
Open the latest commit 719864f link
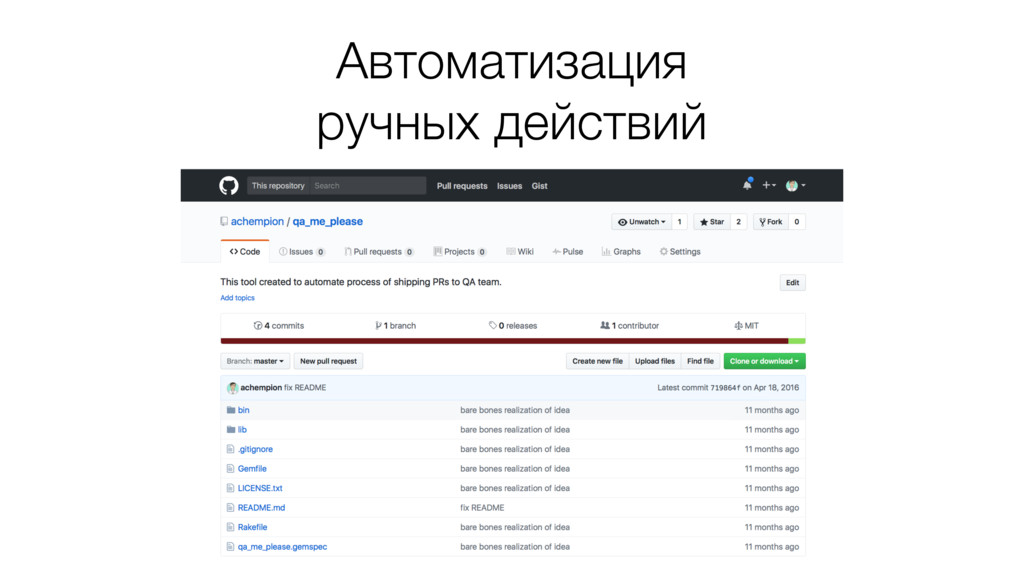point(725,388)
